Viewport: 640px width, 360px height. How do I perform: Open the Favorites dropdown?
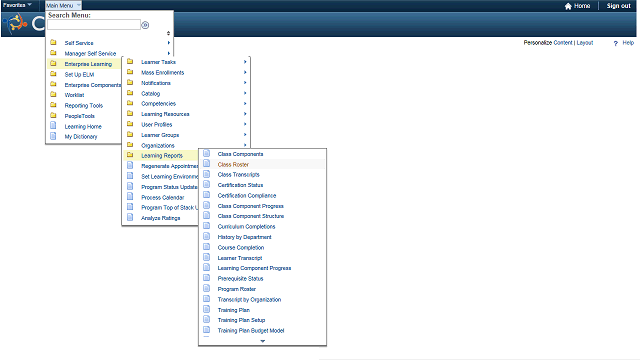coord(17,5)
